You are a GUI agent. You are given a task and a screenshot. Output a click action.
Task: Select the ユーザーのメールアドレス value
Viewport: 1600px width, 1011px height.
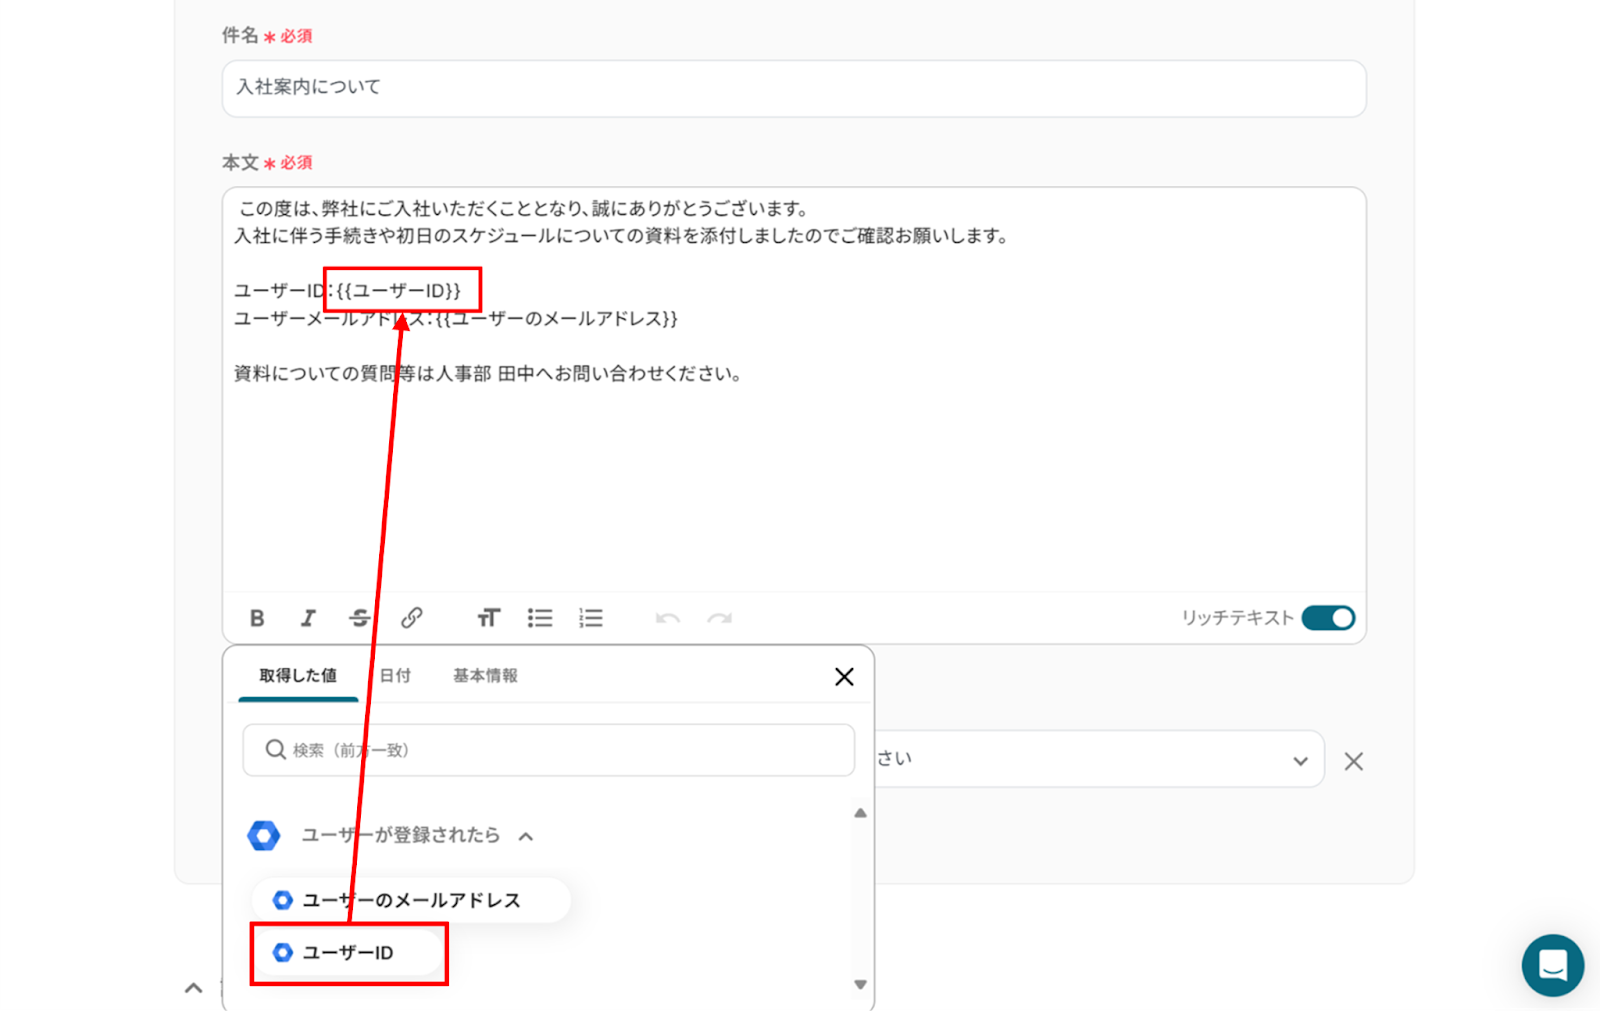411,900
